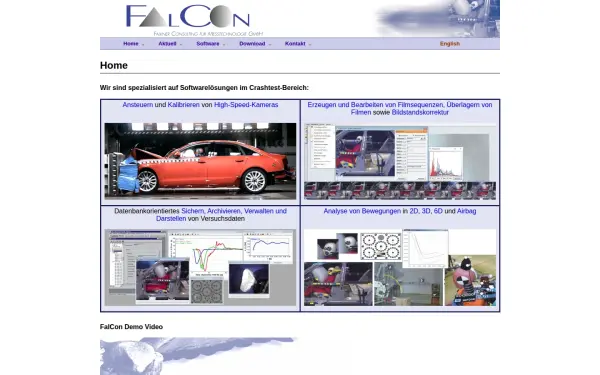
Task: Open the Erzeugen und Bearbeiten von Filmsequenzen link
Action: [x=375, y=104]
